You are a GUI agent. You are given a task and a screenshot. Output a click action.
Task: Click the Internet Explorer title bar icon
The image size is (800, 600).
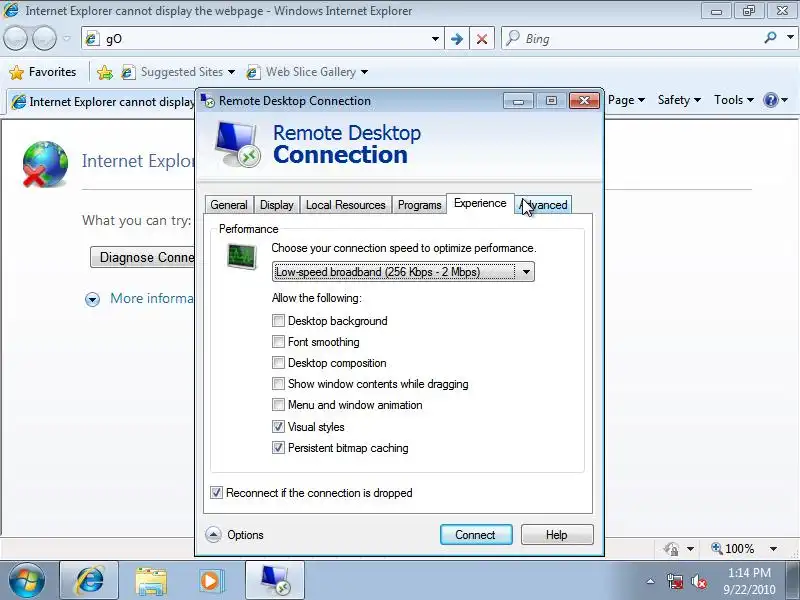point(11,10)
